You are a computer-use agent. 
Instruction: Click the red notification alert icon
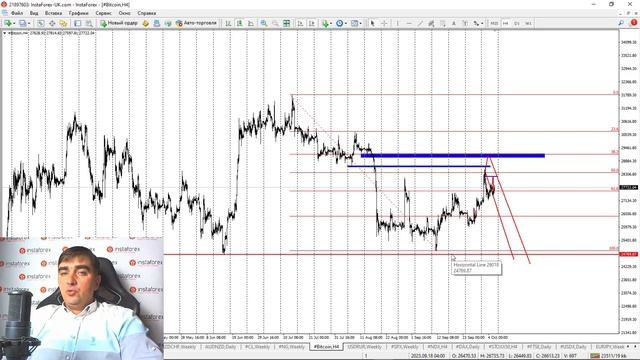(x=633, y=23)
